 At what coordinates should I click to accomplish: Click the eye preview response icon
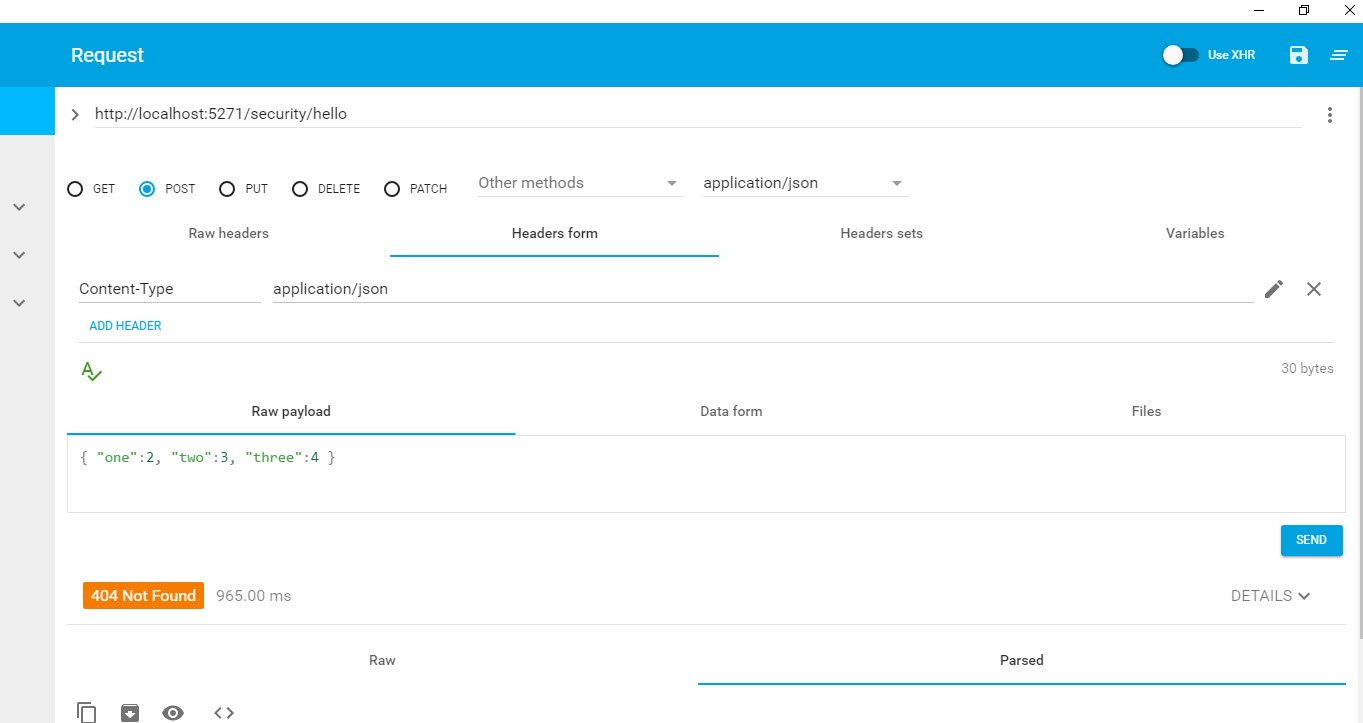click(x=173, y=712)
